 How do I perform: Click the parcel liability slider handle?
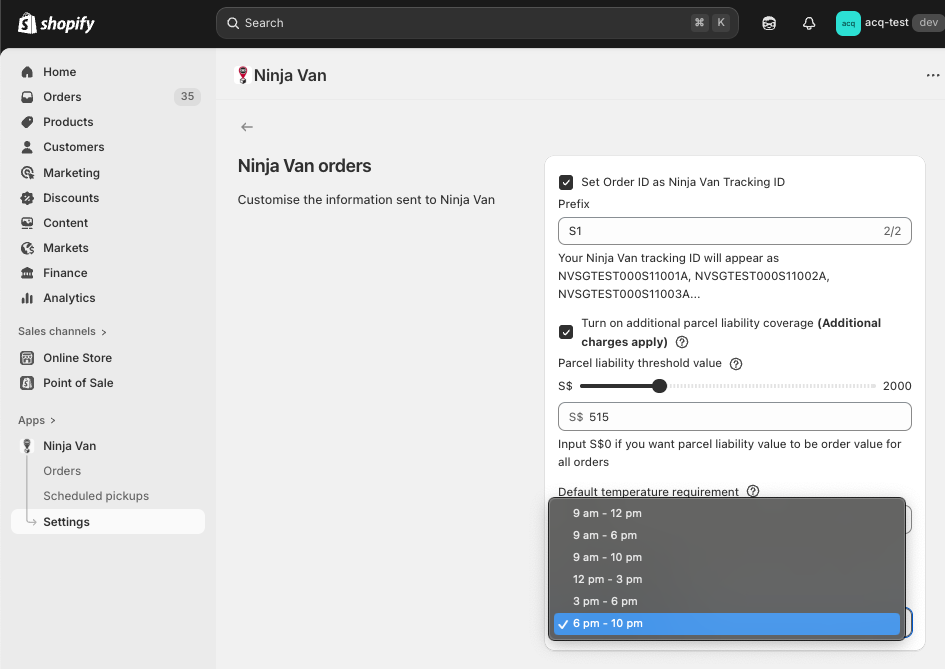point(659,386)
